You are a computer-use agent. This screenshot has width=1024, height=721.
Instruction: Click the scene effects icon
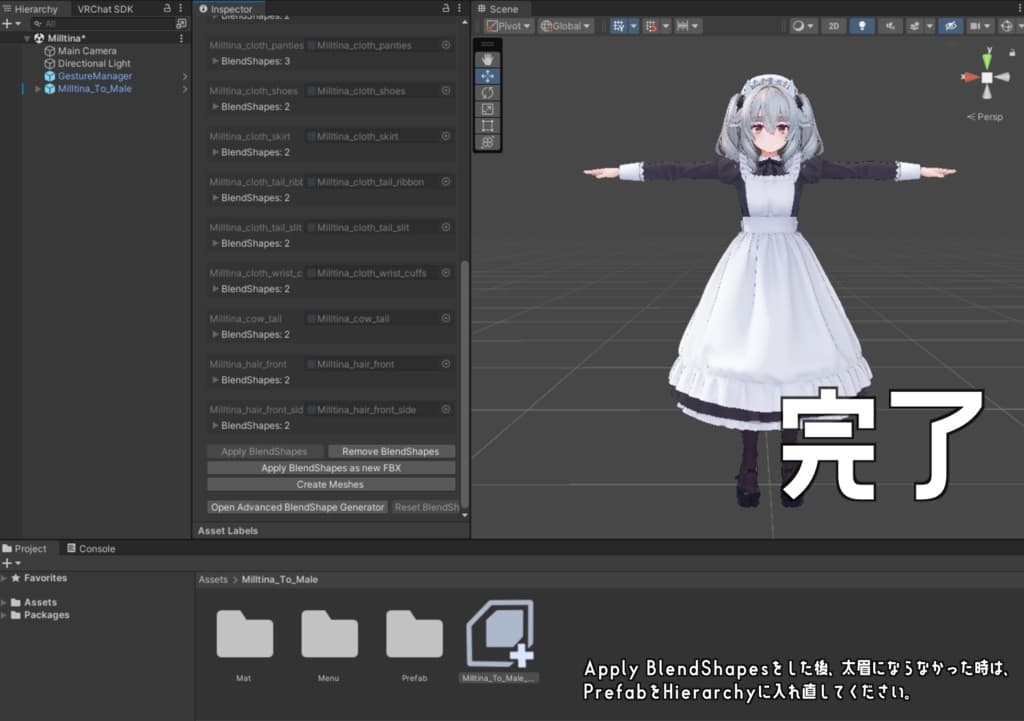(914, 25)
